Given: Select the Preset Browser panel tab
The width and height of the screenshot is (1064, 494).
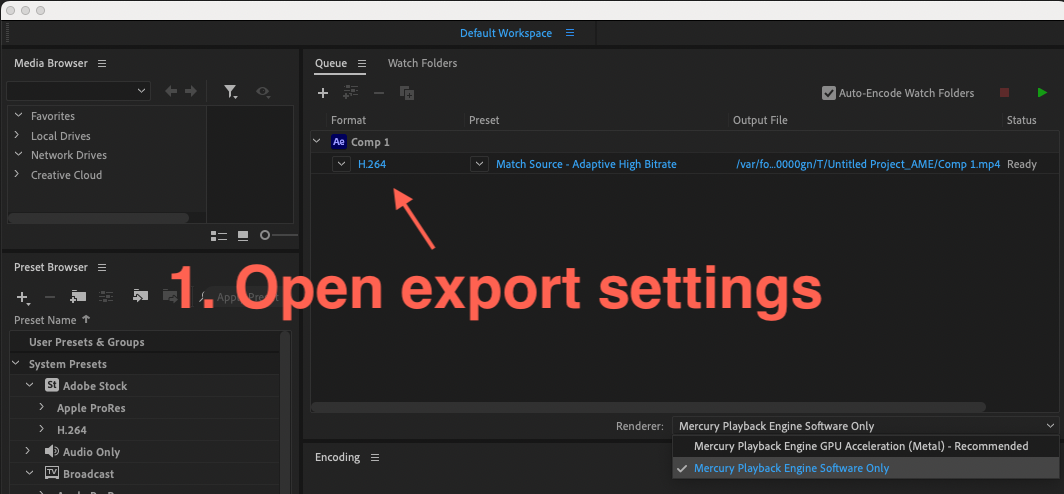Looking at the screenshot, I should pos(51,267).
